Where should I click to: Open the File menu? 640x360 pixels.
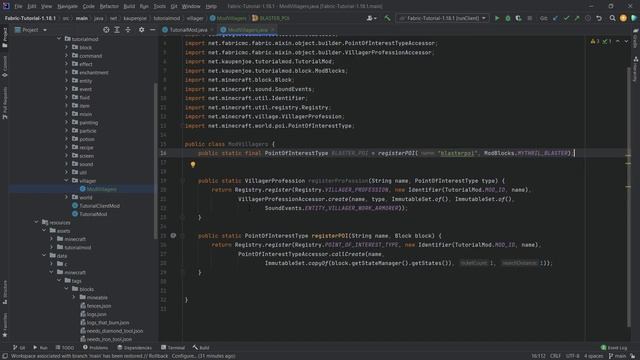click(x=19, y=6)
